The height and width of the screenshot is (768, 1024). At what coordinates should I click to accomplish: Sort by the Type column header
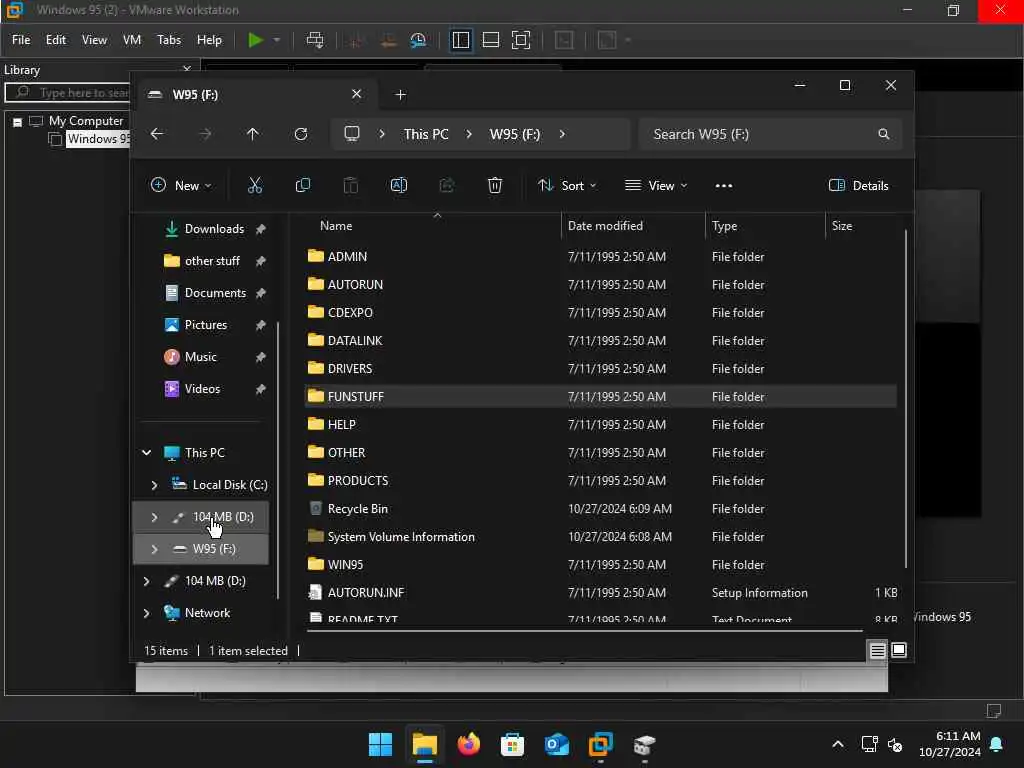click(724, 225)
